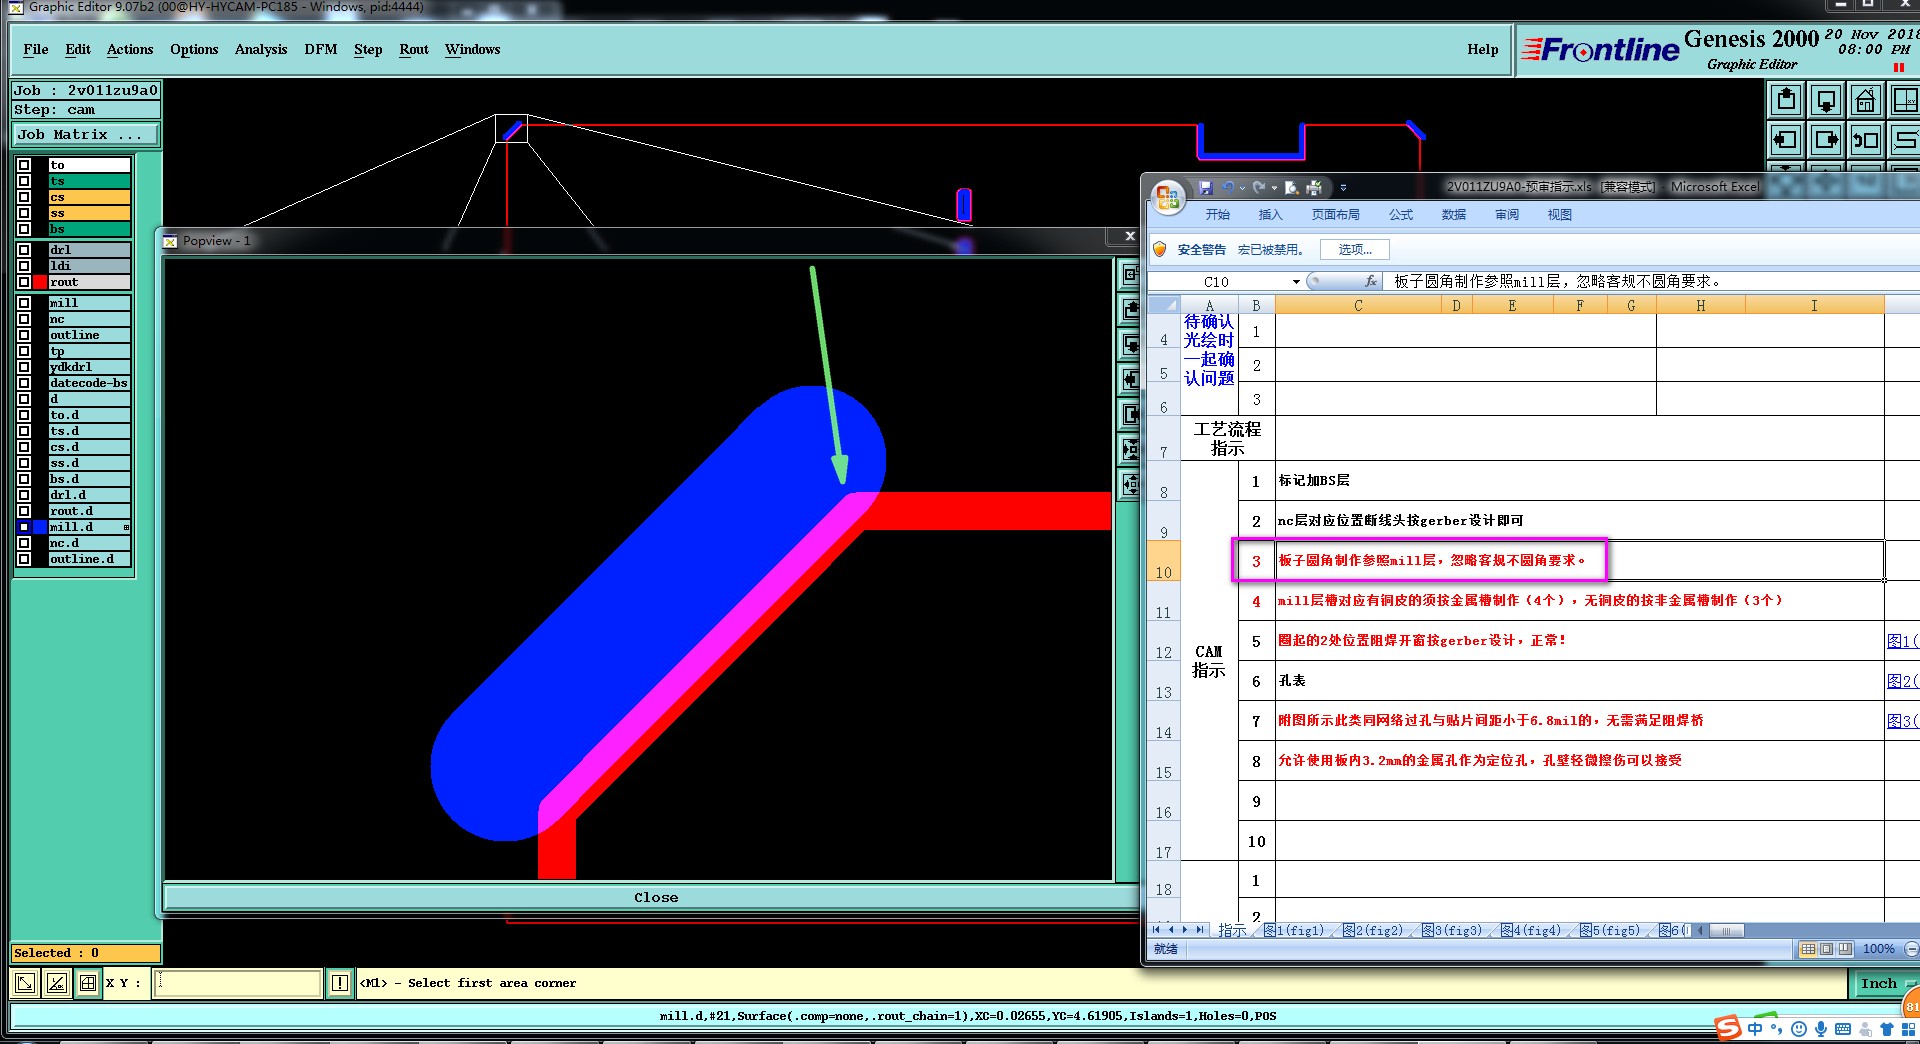Click the pan down icon
Screen dimensions: 1920x1044
pyautogui.click(x=1826, y=101)
